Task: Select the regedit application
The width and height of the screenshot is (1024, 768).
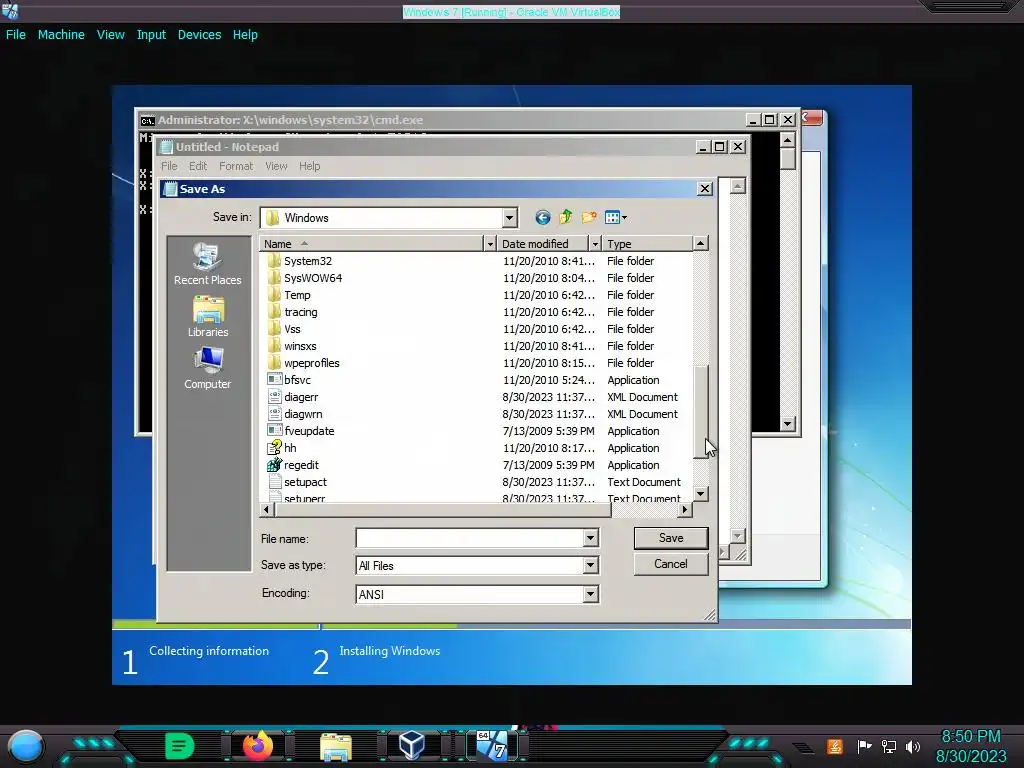Action: click(x=301, y=464)
